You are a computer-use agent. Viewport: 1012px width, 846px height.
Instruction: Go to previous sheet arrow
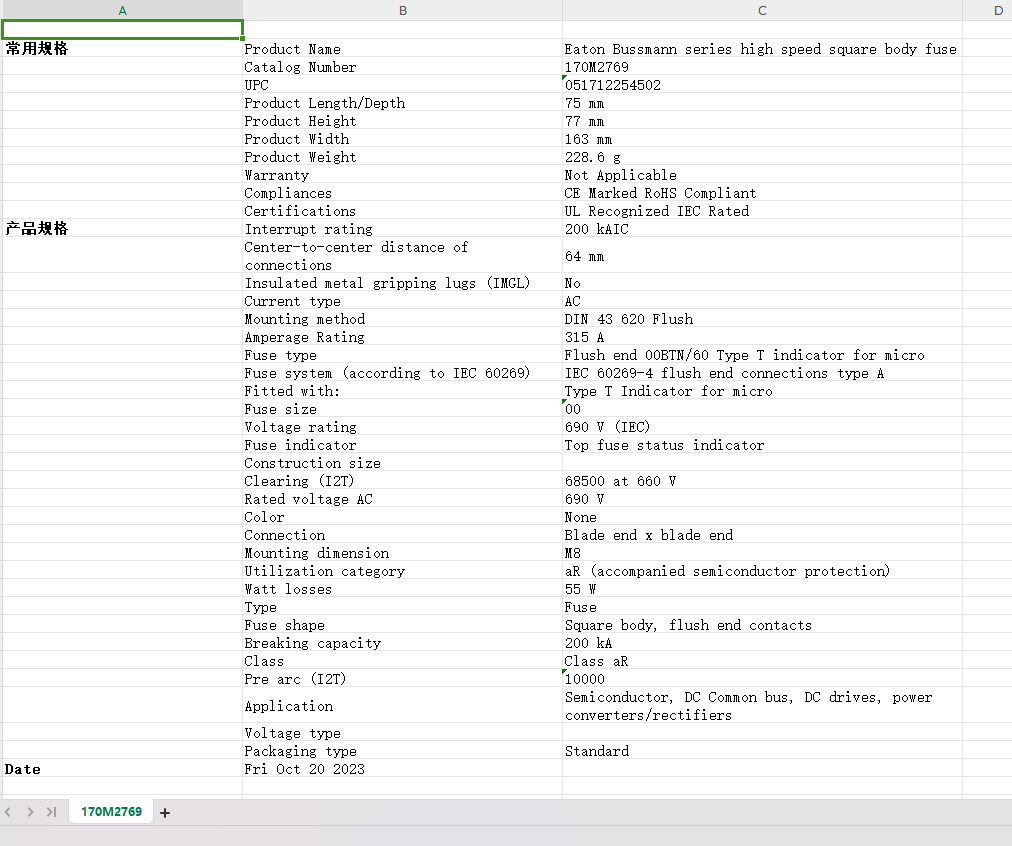(x=8, y=812)
